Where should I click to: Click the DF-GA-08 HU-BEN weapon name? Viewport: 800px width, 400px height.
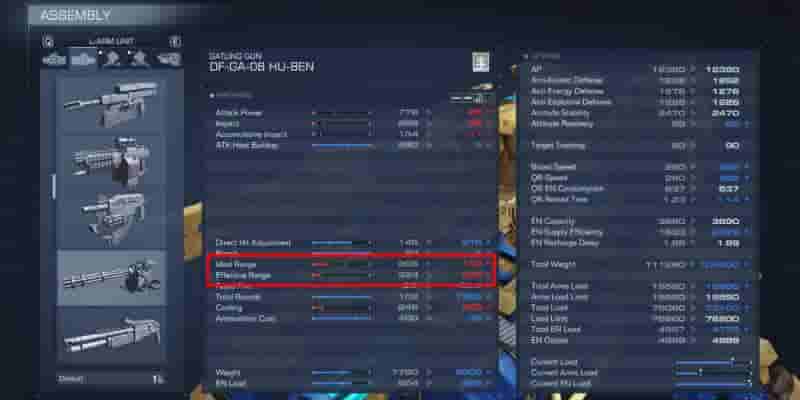[x=261, y=66]
